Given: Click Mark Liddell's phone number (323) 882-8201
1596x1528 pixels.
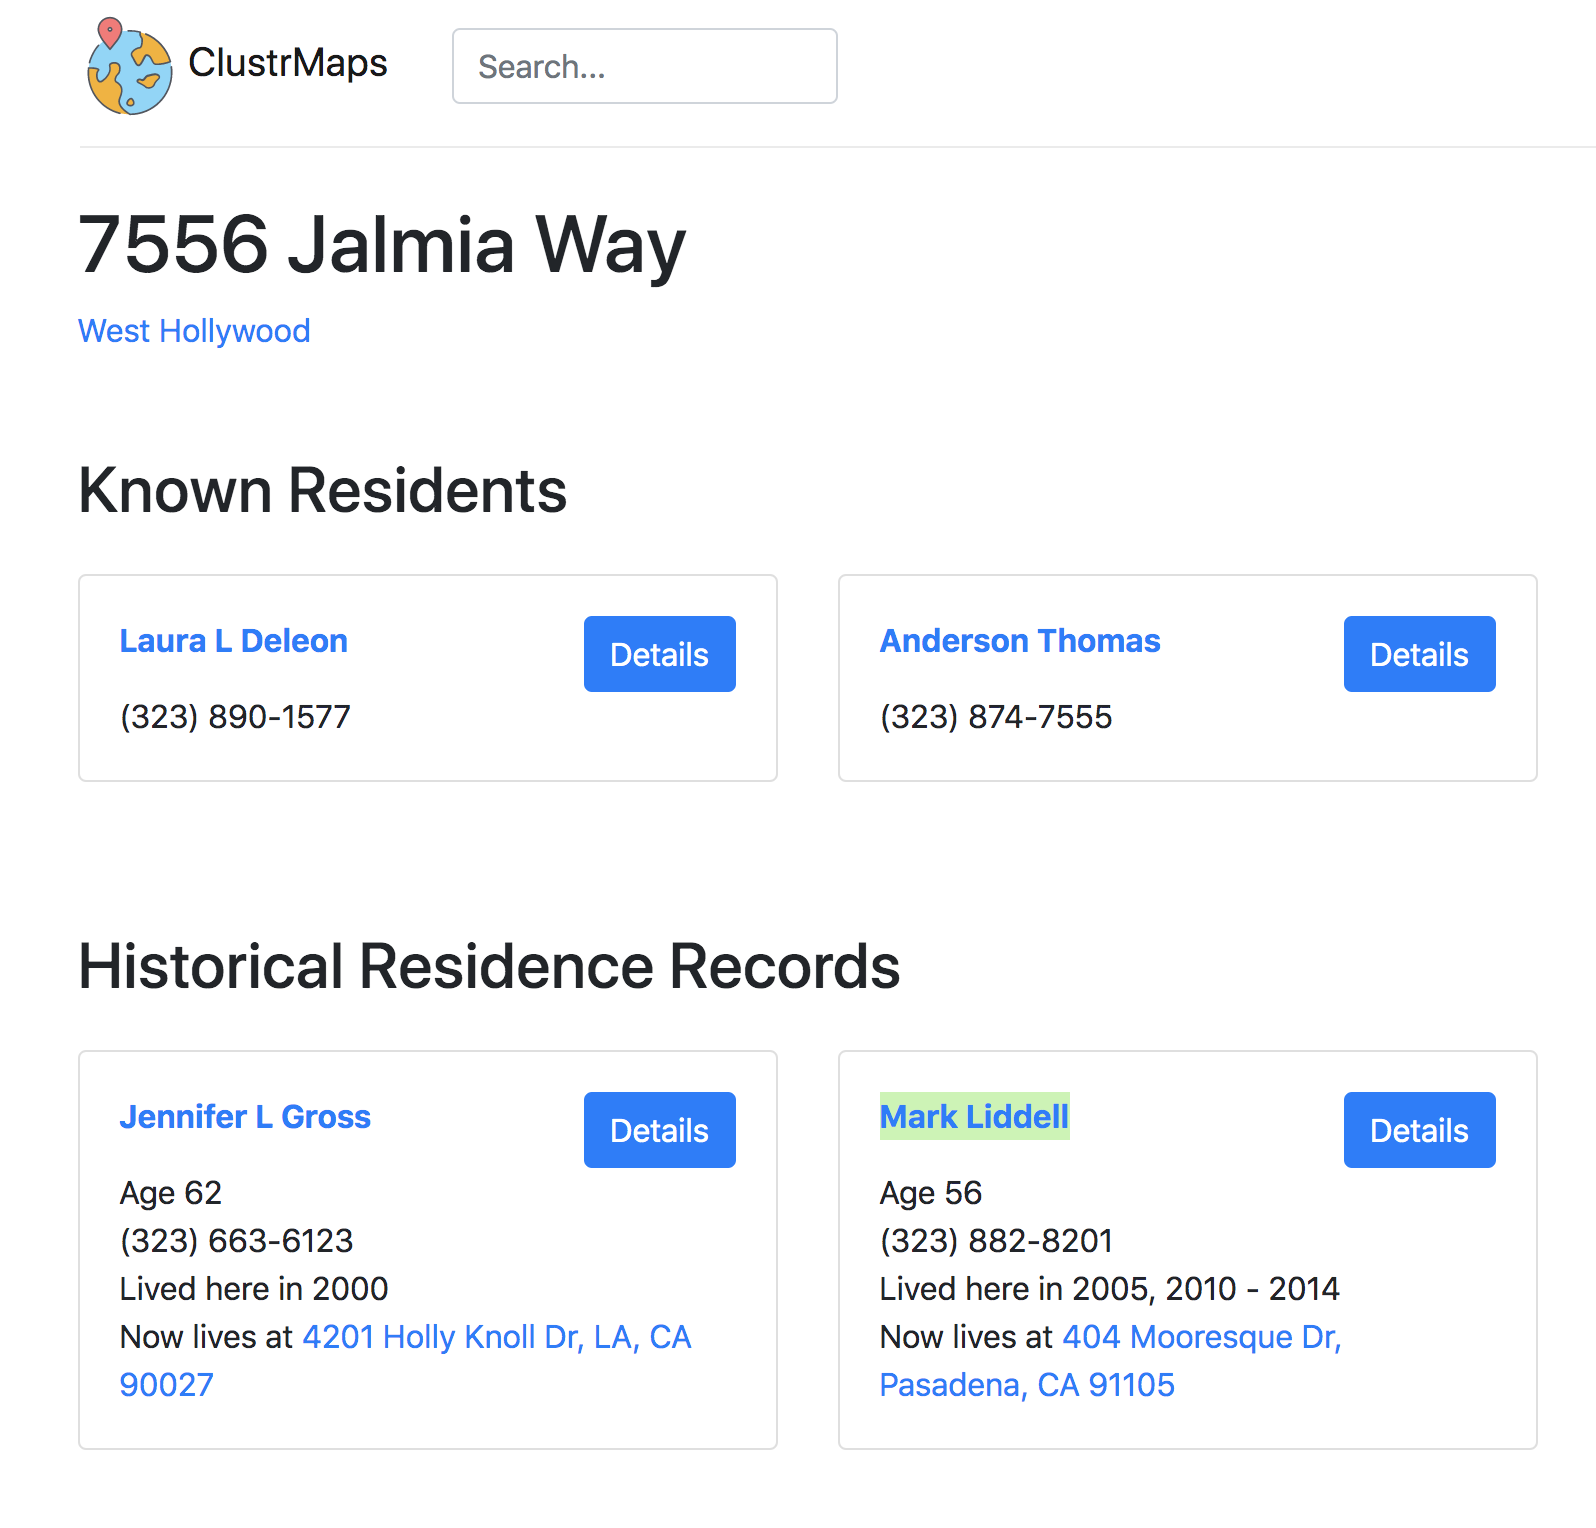Looking at the screenshot, I should [995, 1241].
